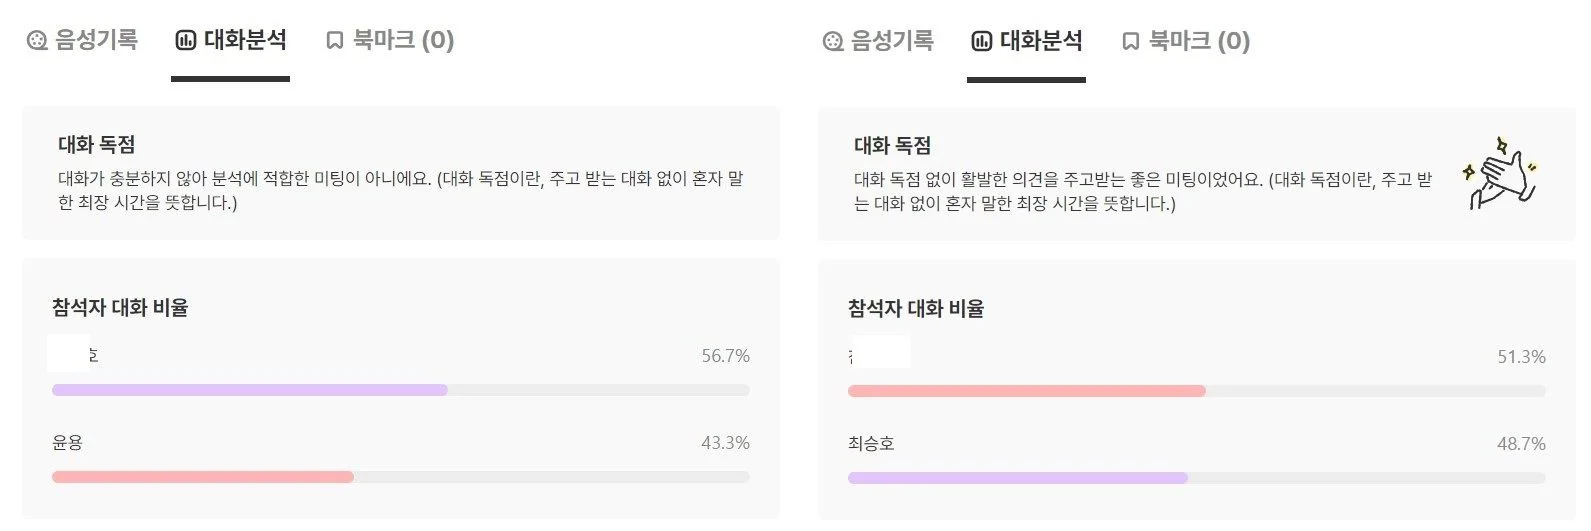Click the purple 48.7% bar under 최승호
This screenshot has width=1591, height=531.
tap(1017, 478)
